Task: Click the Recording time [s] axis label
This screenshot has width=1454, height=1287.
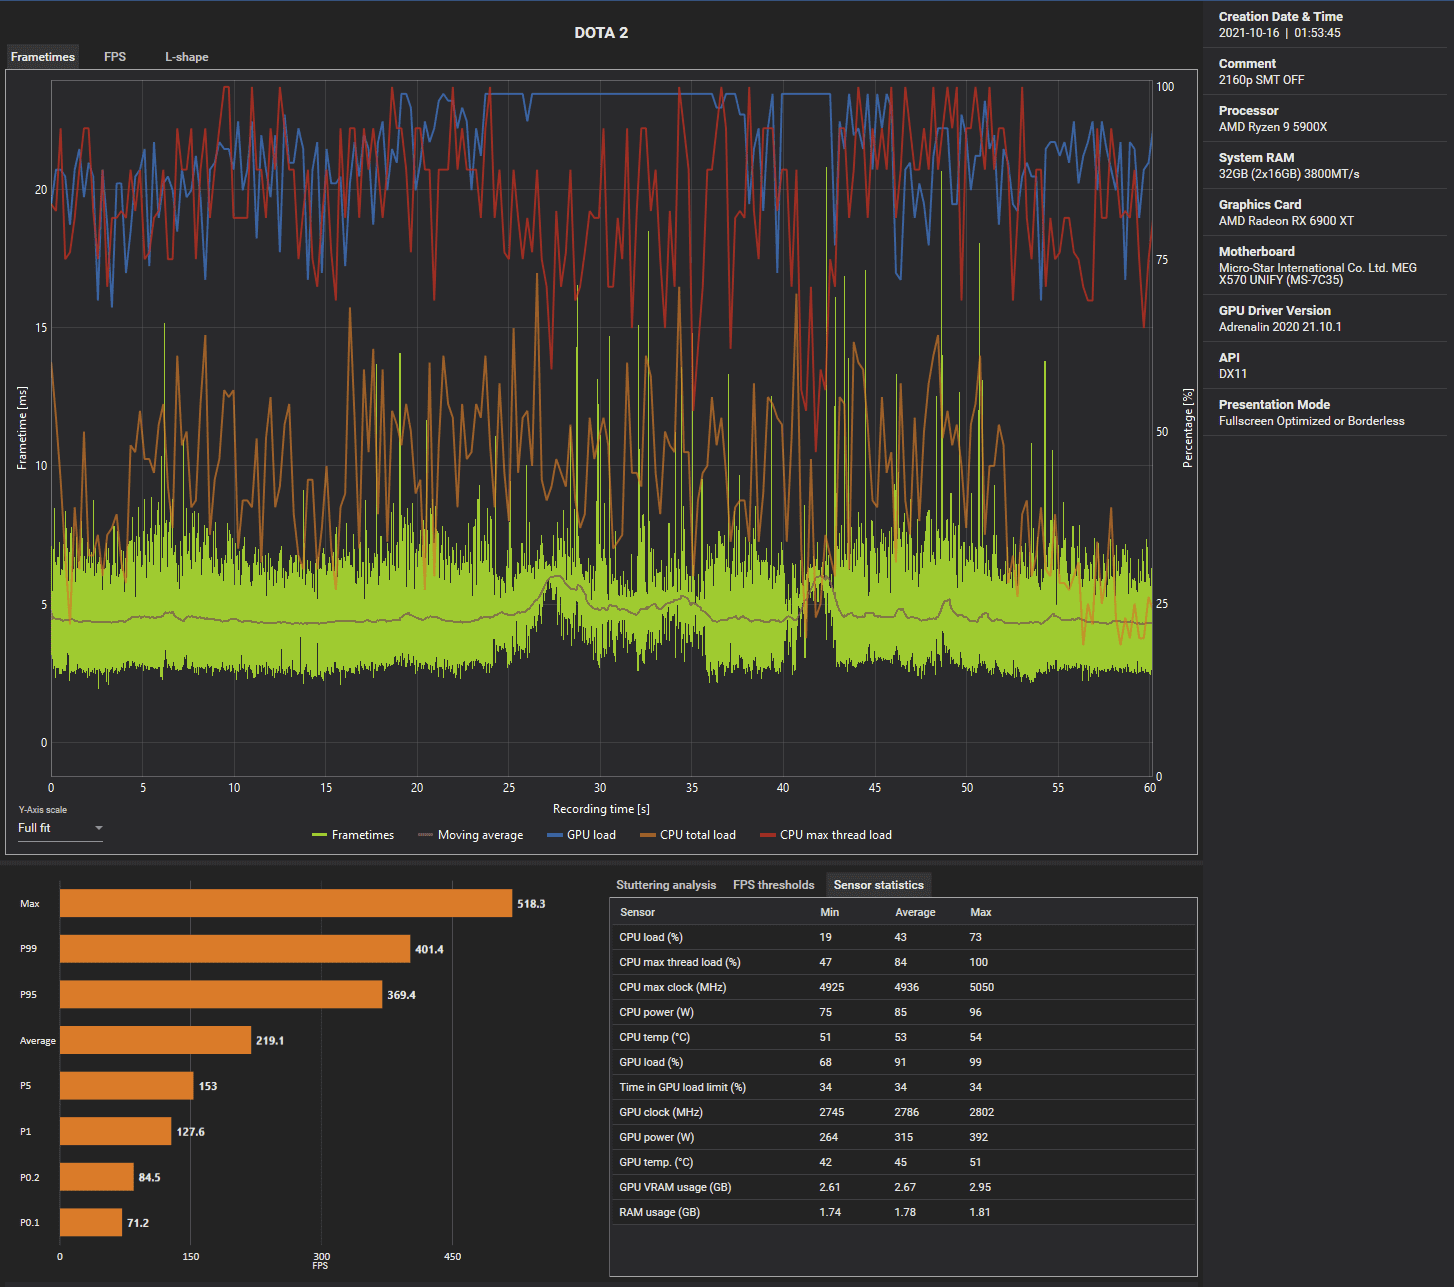Action: coord(601,809)
